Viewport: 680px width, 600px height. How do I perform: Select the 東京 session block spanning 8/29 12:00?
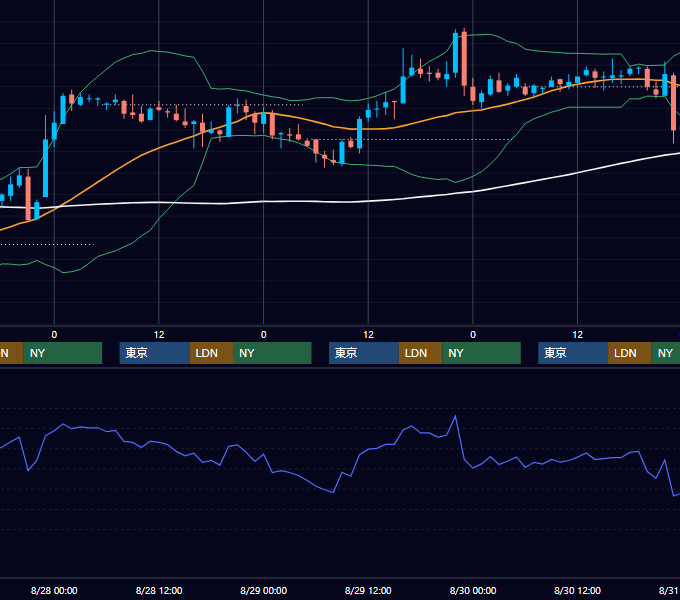click(x=364, y=353)
